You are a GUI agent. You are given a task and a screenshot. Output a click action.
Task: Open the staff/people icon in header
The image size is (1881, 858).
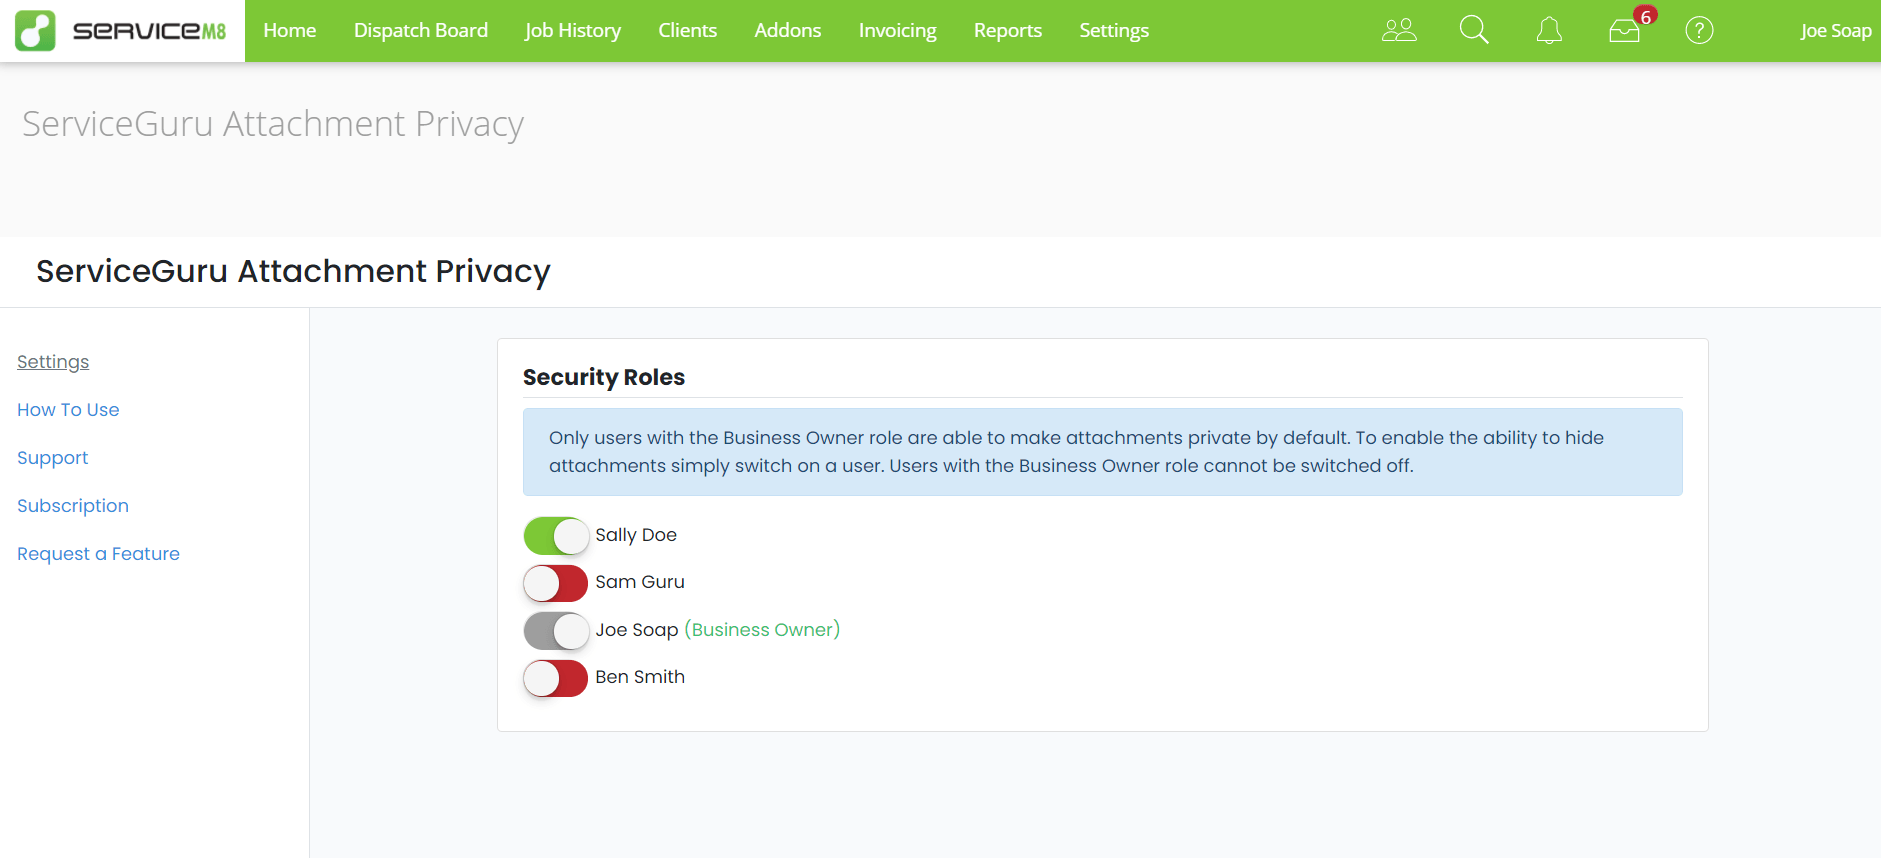(1399, 30)
